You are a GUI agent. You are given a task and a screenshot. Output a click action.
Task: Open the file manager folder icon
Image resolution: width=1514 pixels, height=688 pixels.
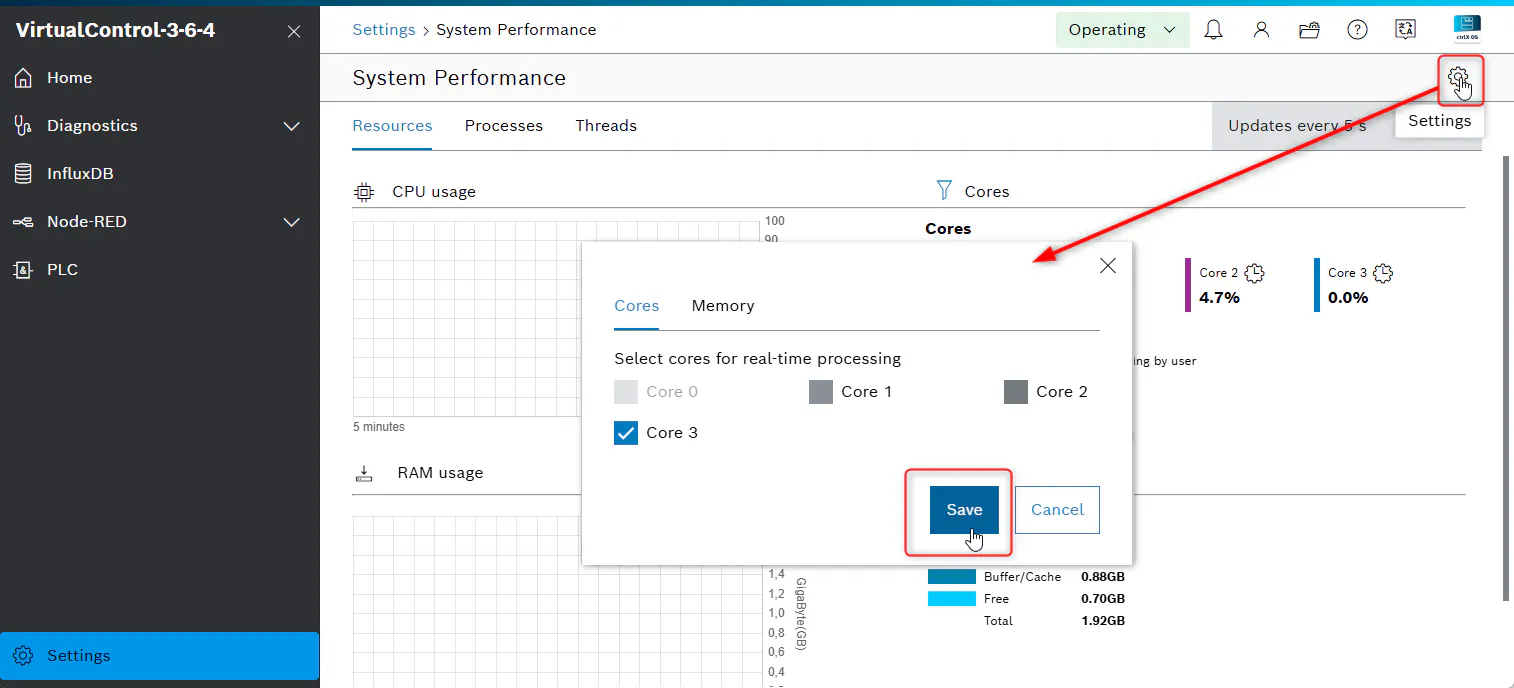click(1309, 30)
